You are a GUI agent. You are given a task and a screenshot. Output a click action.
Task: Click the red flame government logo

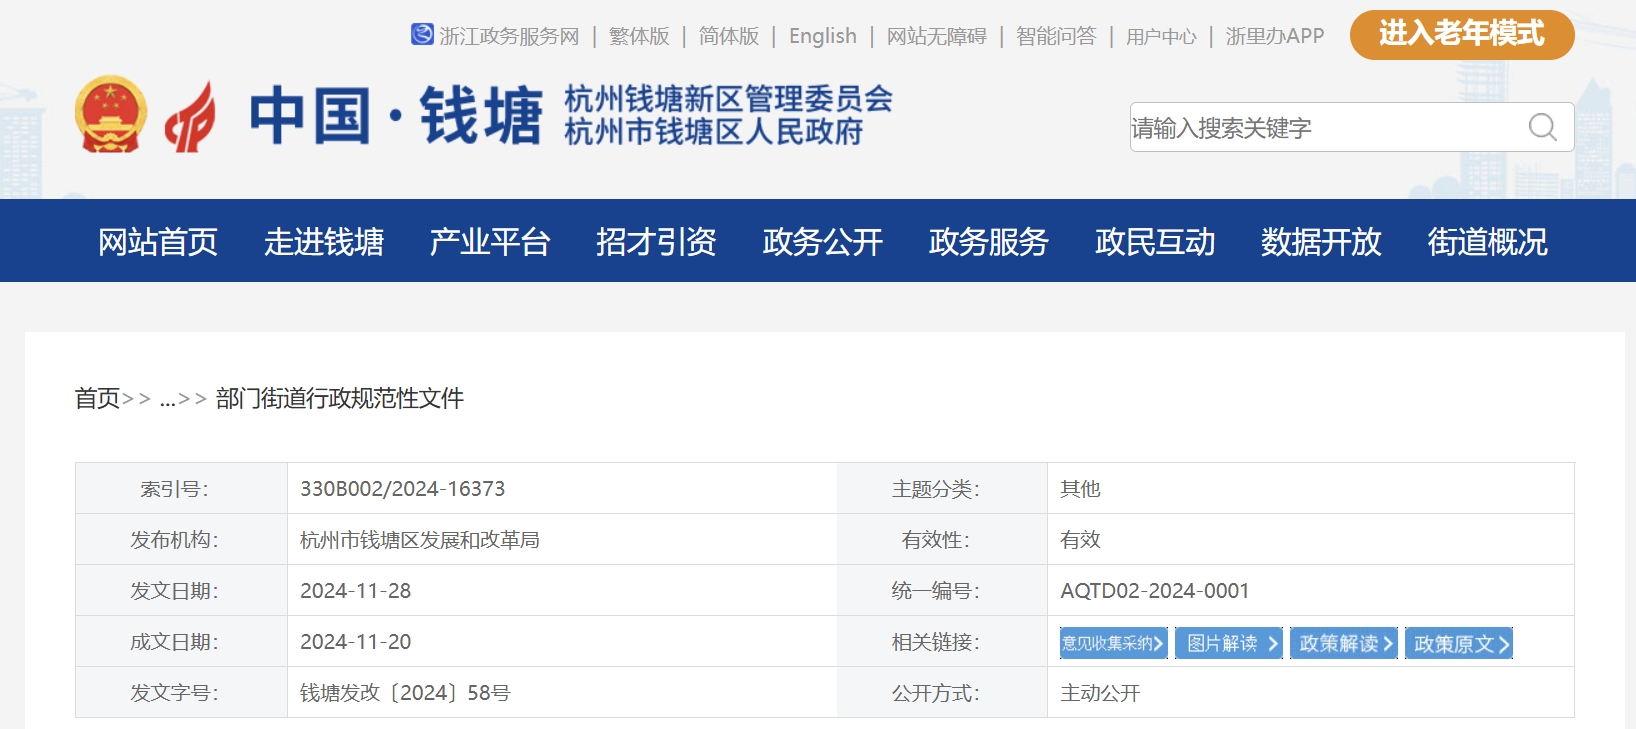coord(190,118)
